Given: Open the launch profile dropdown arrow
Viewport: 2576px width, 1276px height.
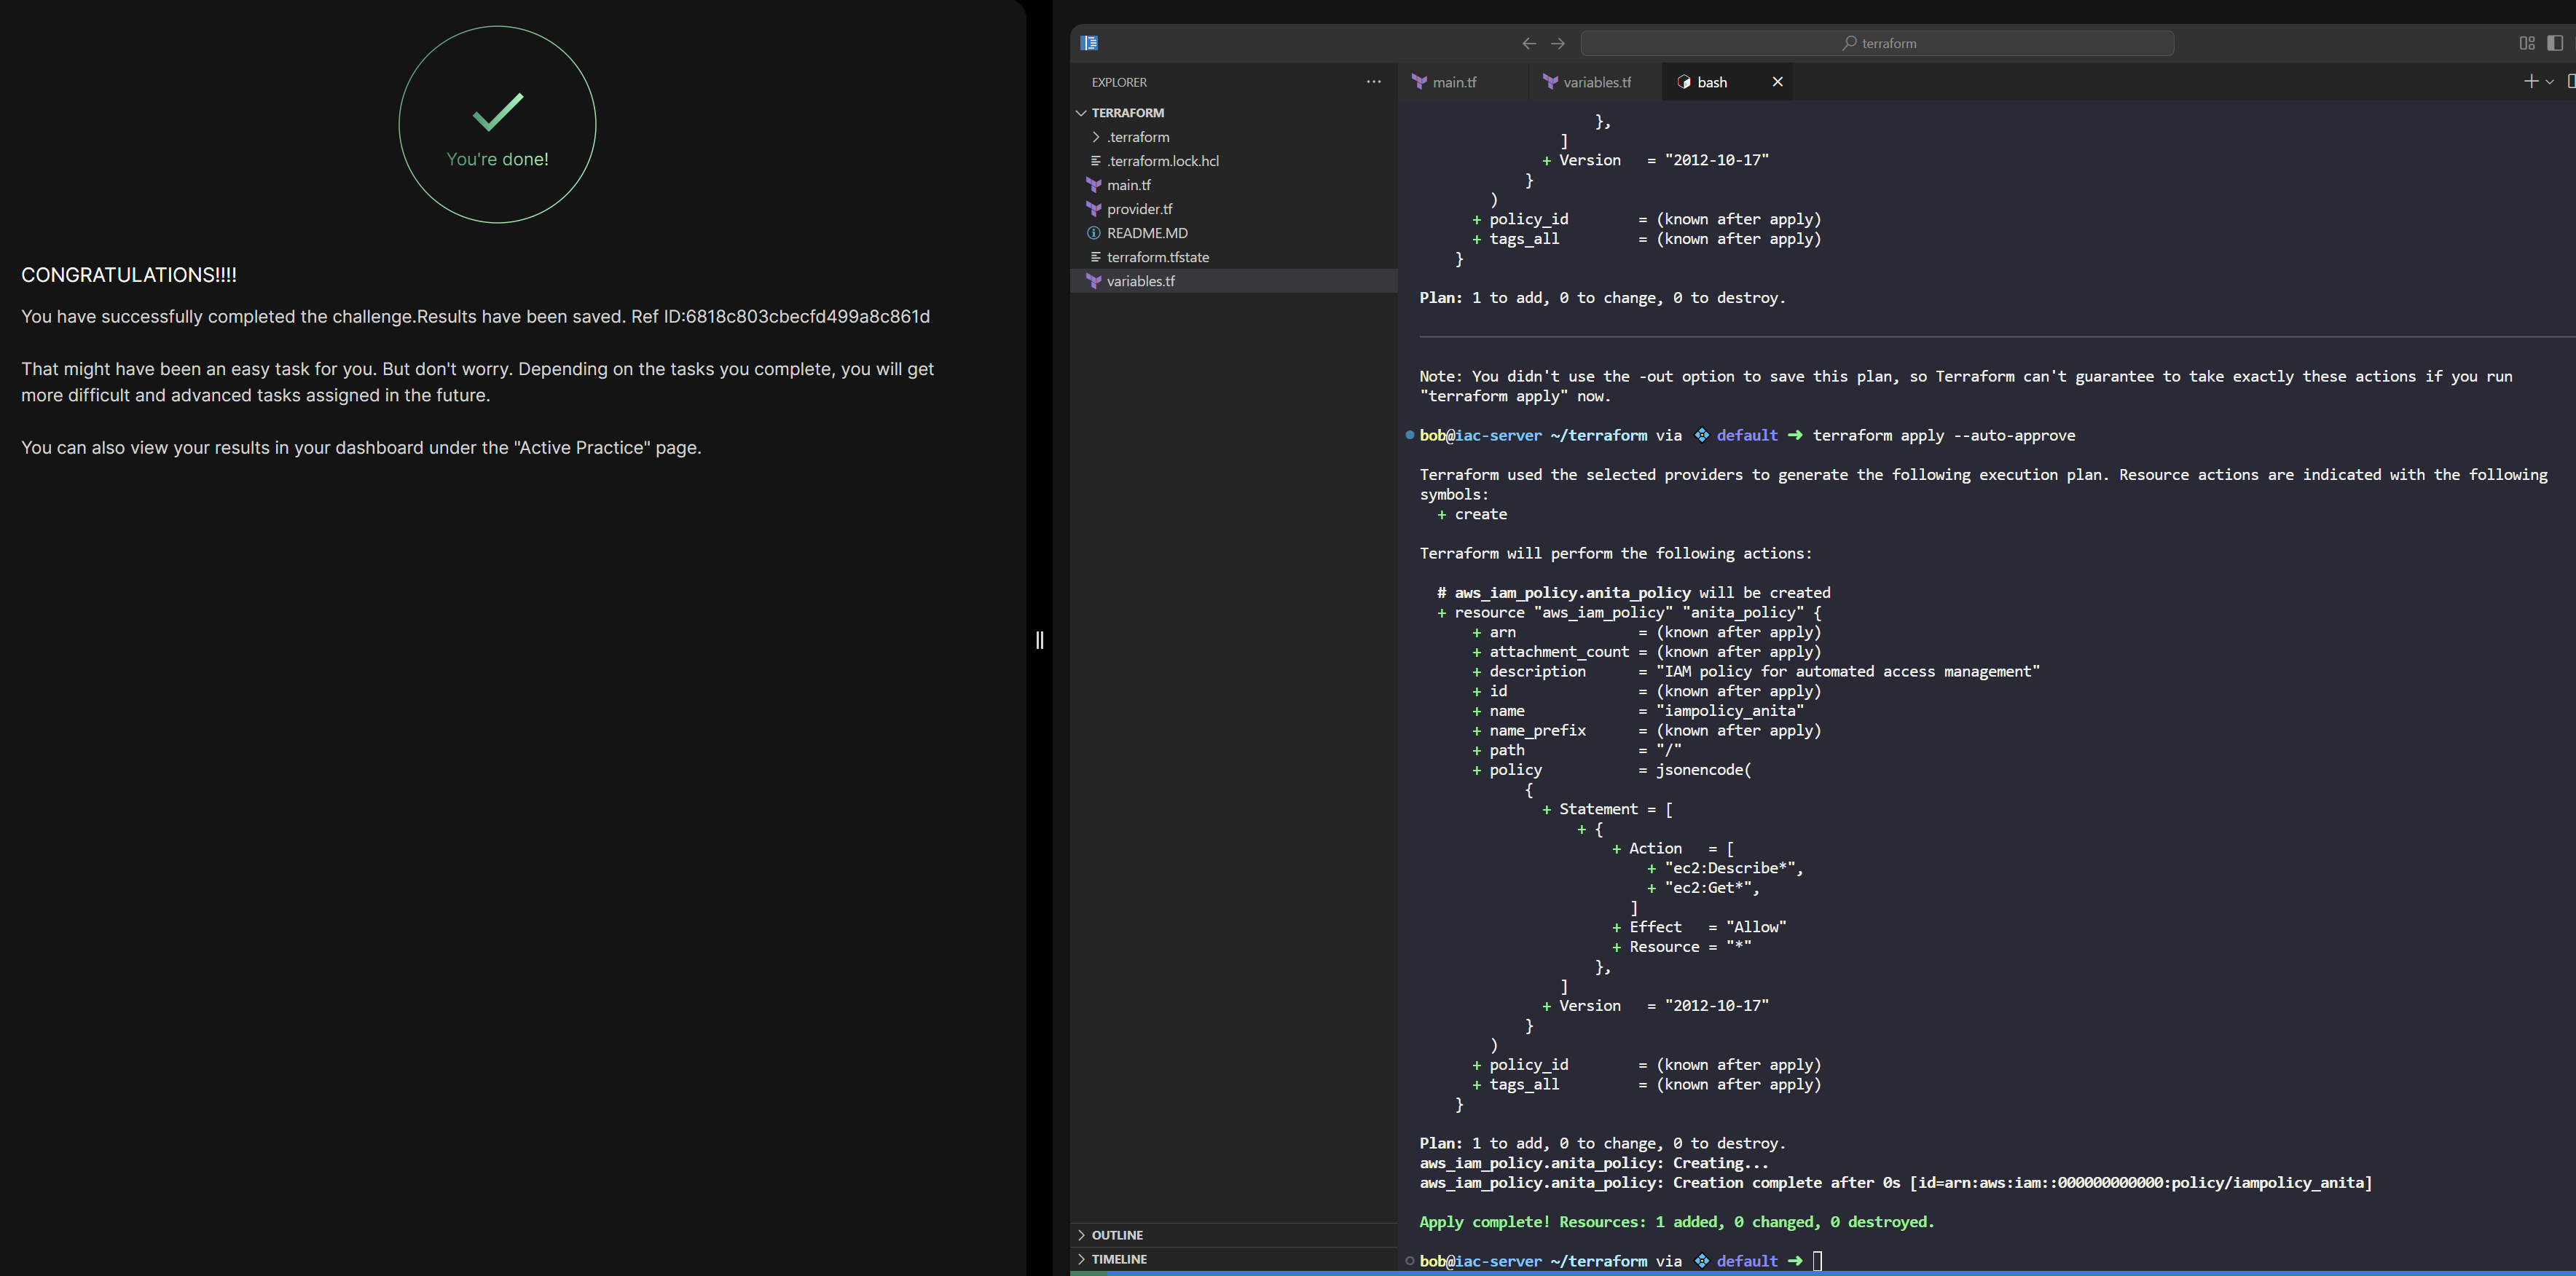Looking at the screenshot, I should coord(2549,82).
